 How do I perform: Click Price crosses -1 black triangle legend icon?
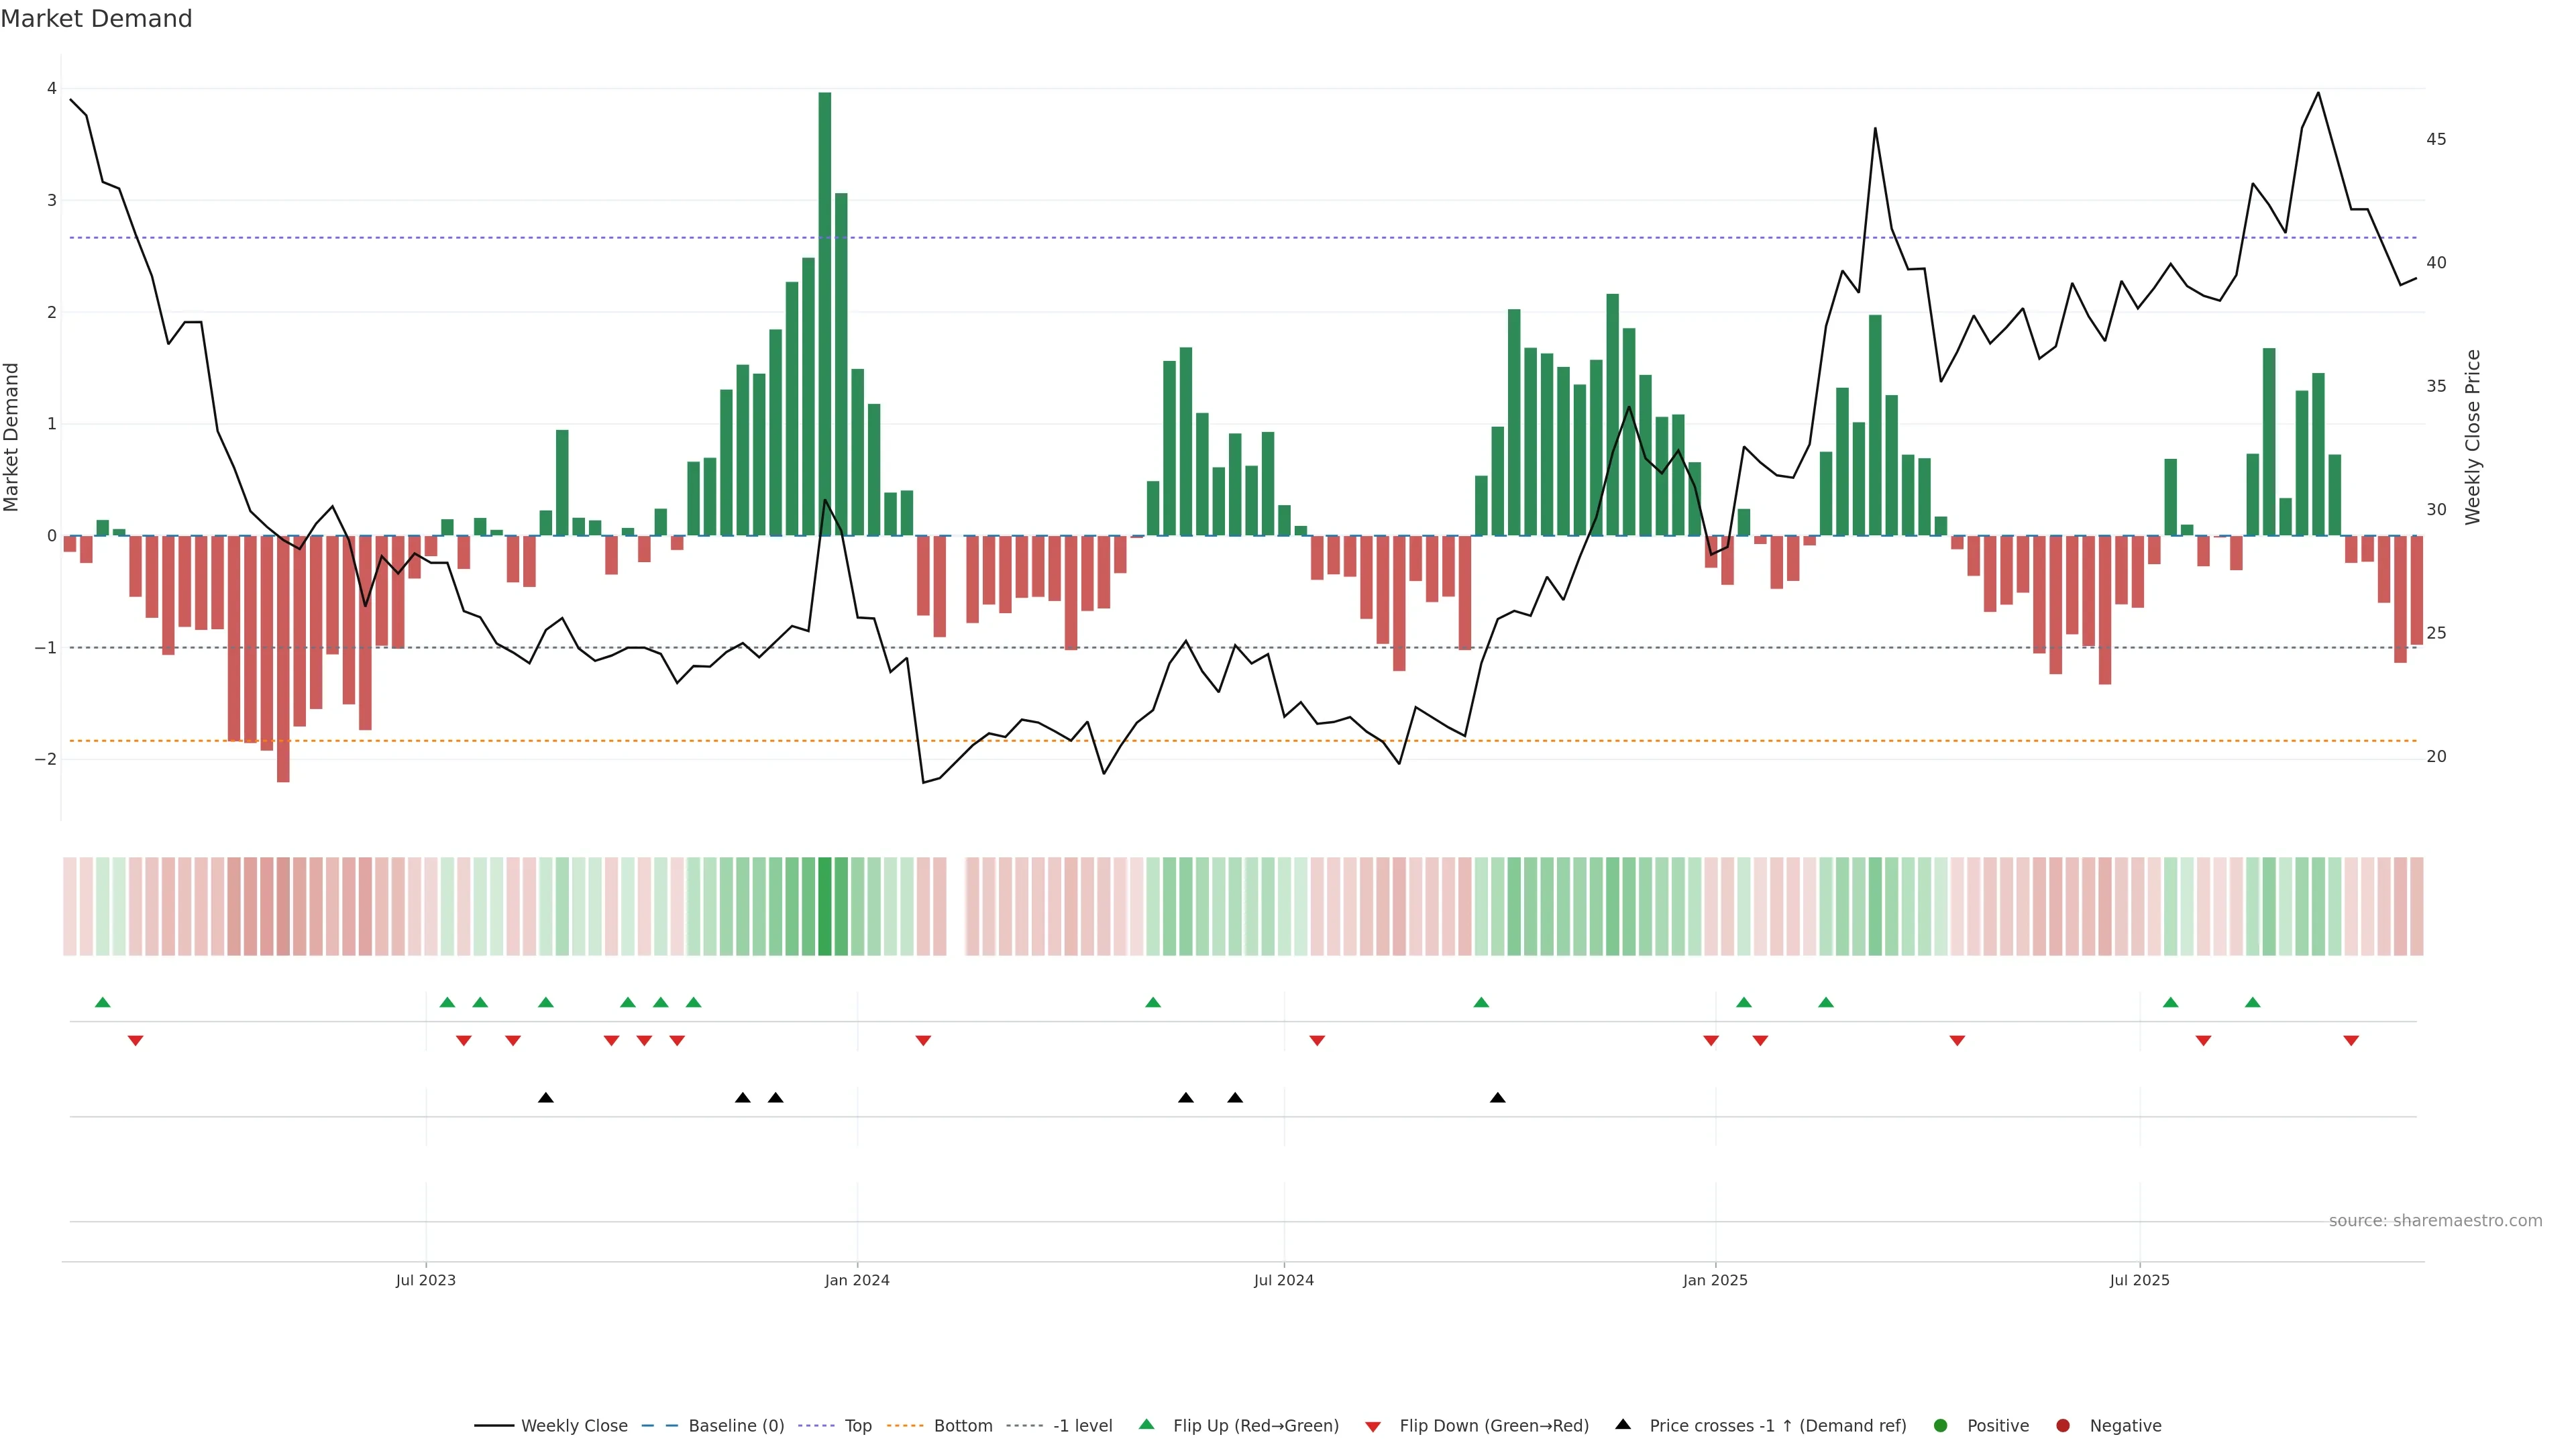coord(1623,1425)
